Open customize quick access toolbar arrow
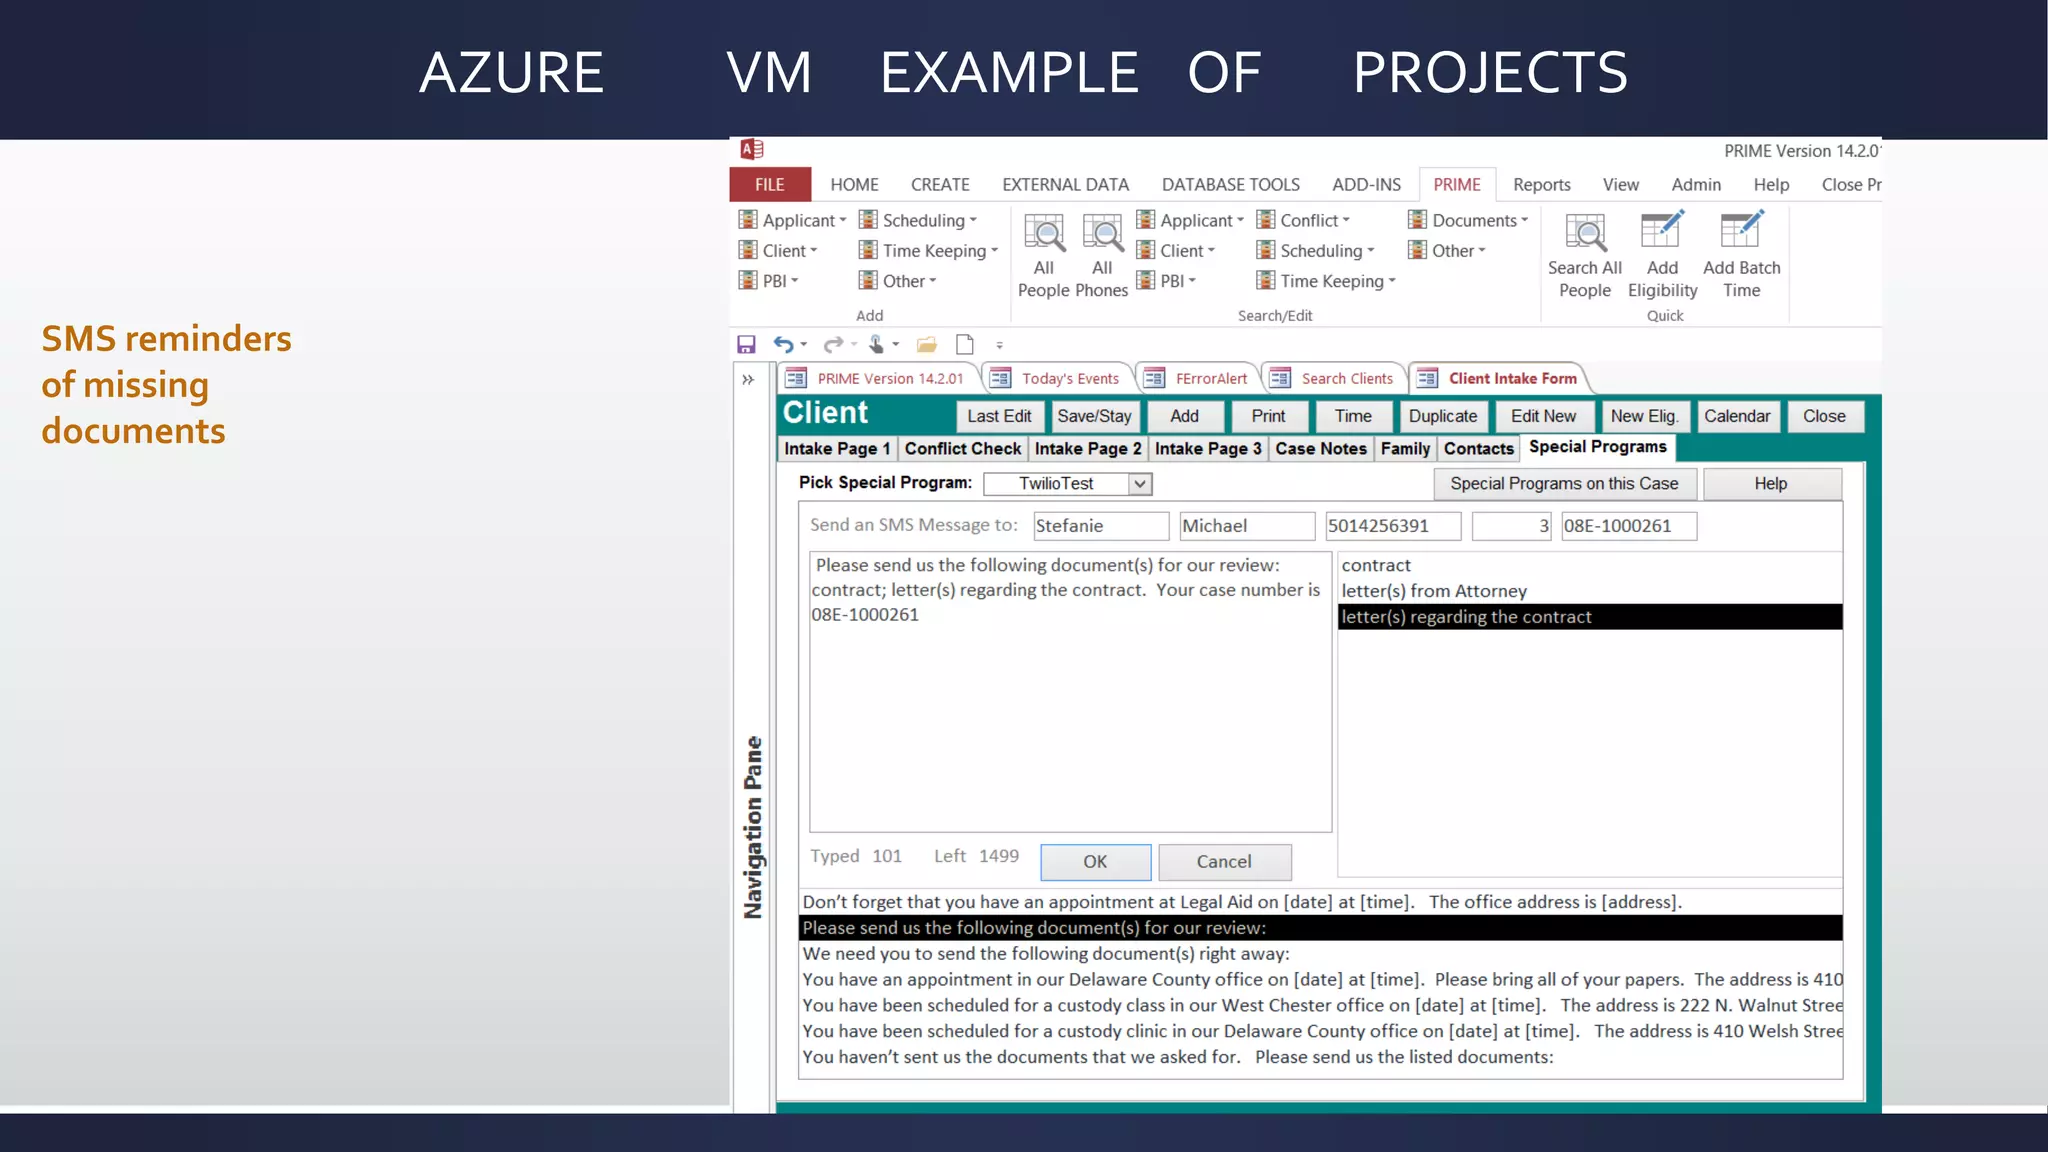Image resolution: width=2048 pixels, height=1152 pixels. pos(999,345)
